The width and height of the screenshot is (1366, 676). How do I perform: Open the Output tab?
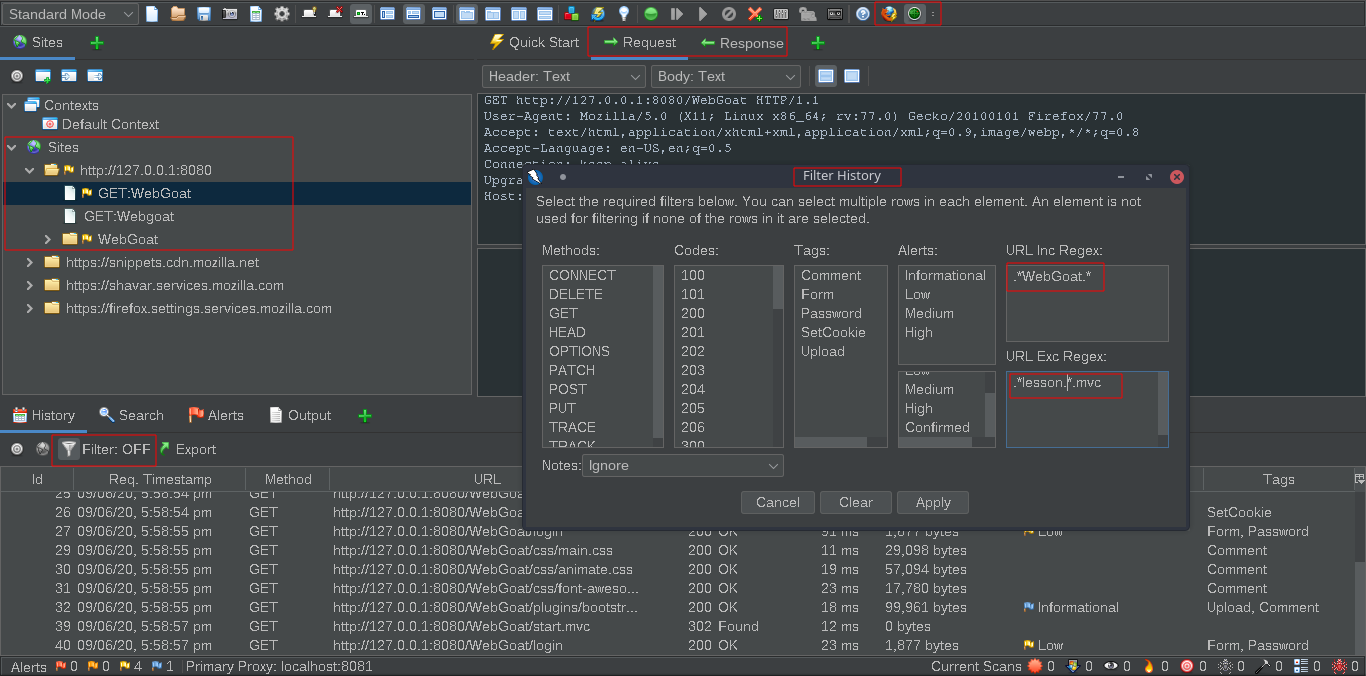(300, 415)
